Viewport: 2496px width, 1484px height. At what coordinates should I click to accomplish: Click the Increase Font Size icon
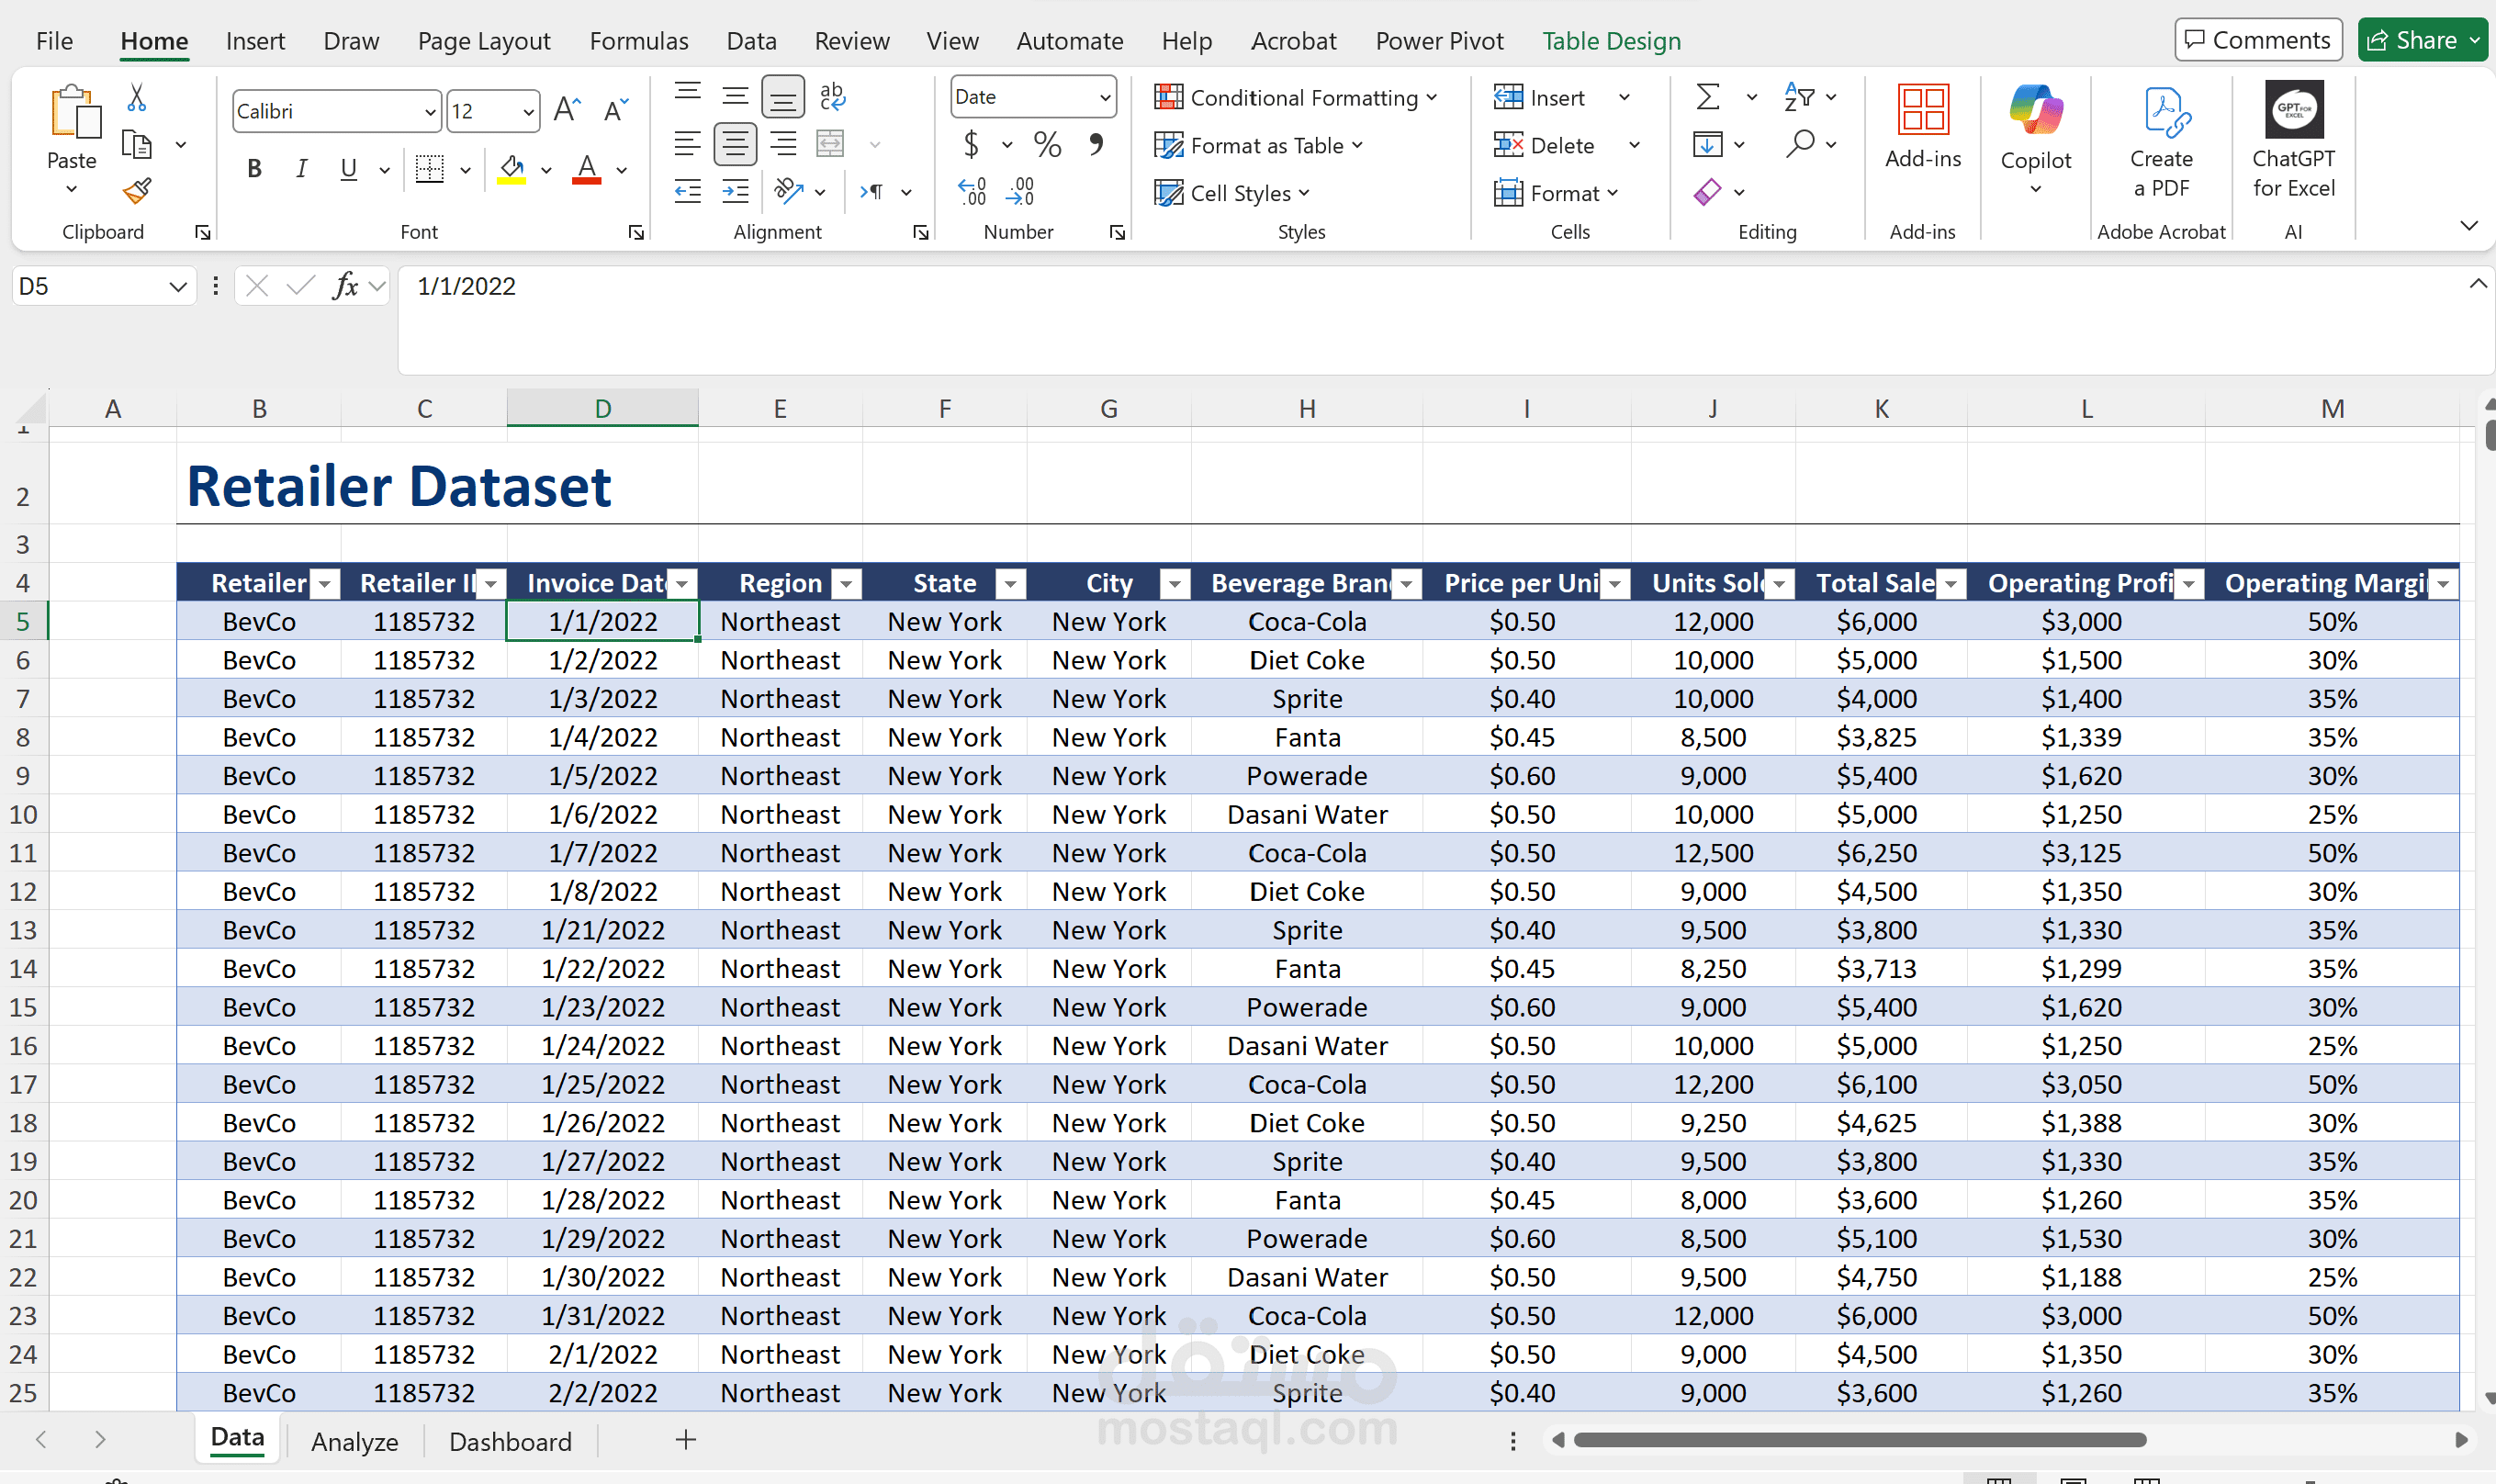pyautogui.click(x=567, y=110)
